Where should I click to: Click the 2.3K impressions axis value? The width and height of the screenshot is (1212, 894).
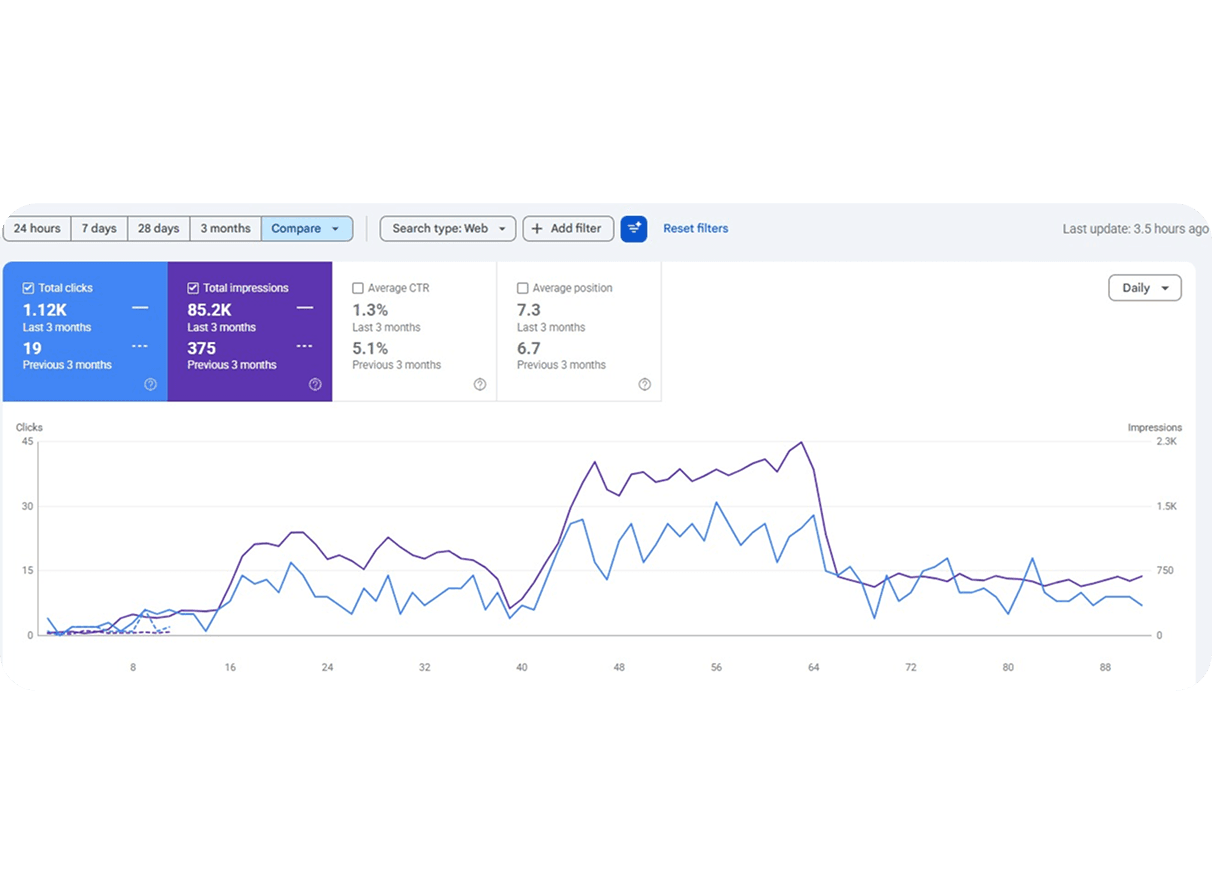pos(1168,441)
